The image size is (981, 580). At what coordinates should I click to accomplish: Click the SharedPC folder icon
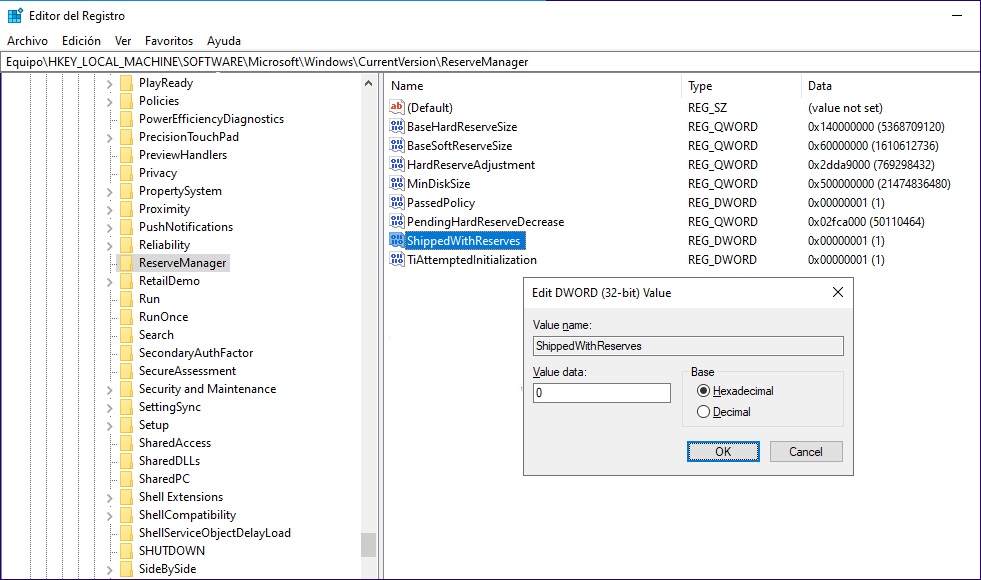point(126,479)
